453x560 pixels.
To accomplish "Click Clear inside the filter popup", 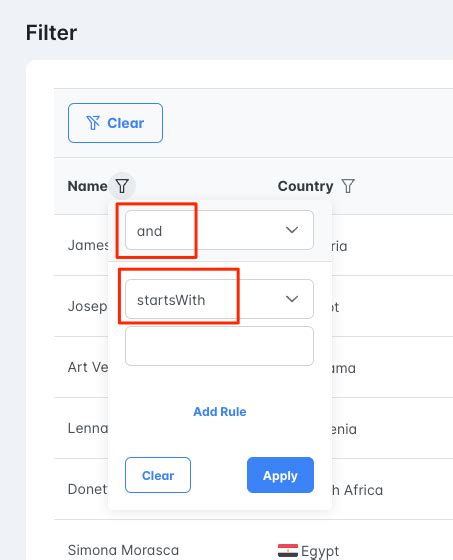I will coord(158,475).
